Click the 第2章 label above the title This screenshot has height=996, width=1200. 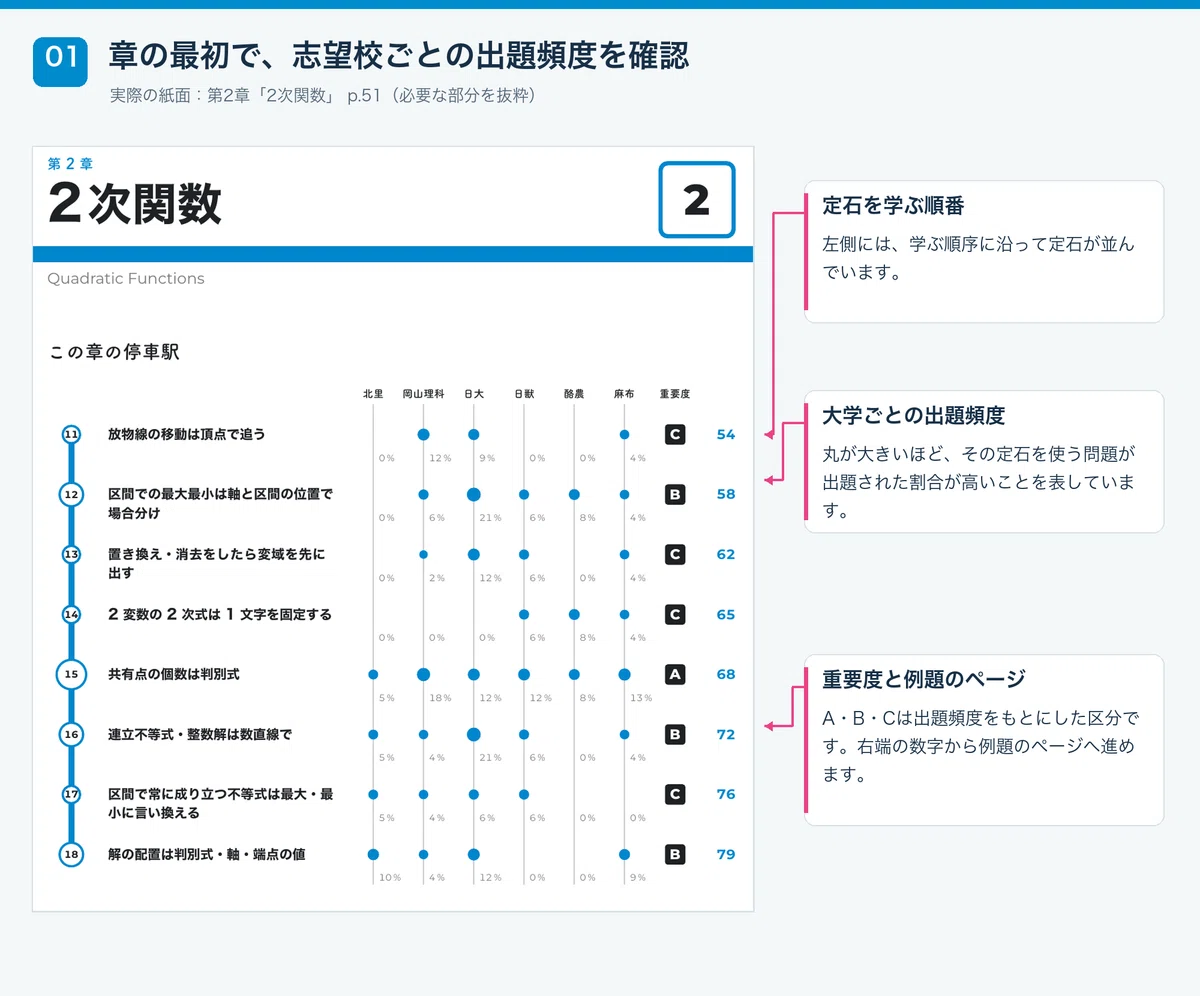tap(70, 164)
